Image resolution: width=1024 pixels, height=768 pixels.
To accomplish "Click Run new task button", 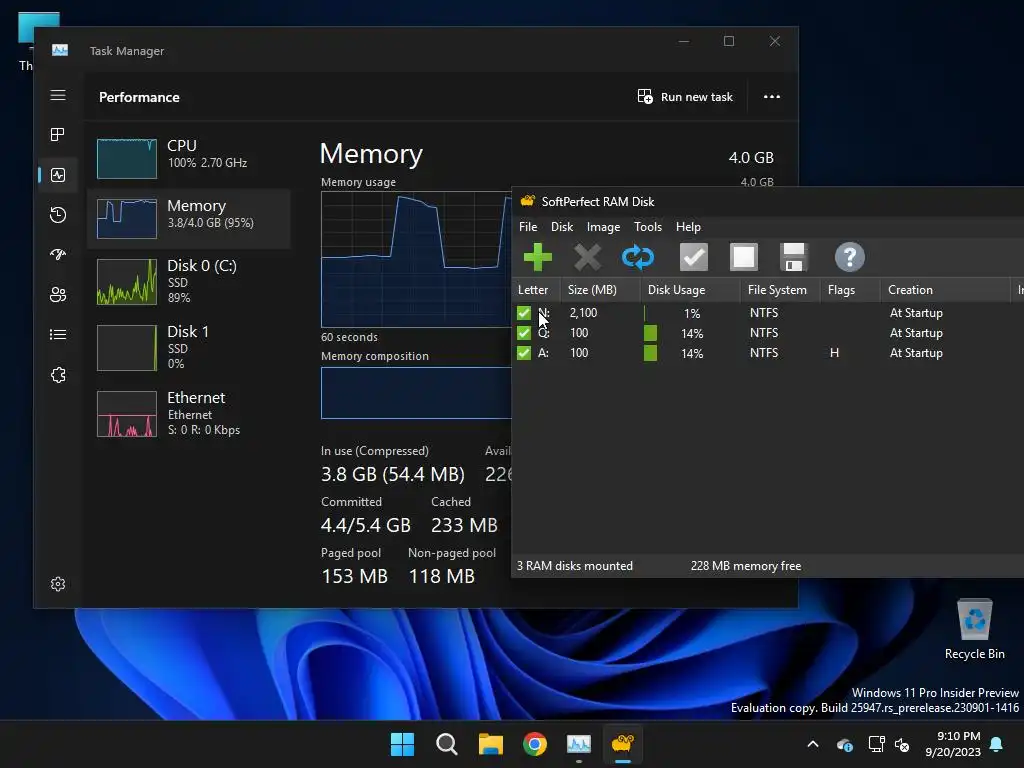I will point(684,97).
